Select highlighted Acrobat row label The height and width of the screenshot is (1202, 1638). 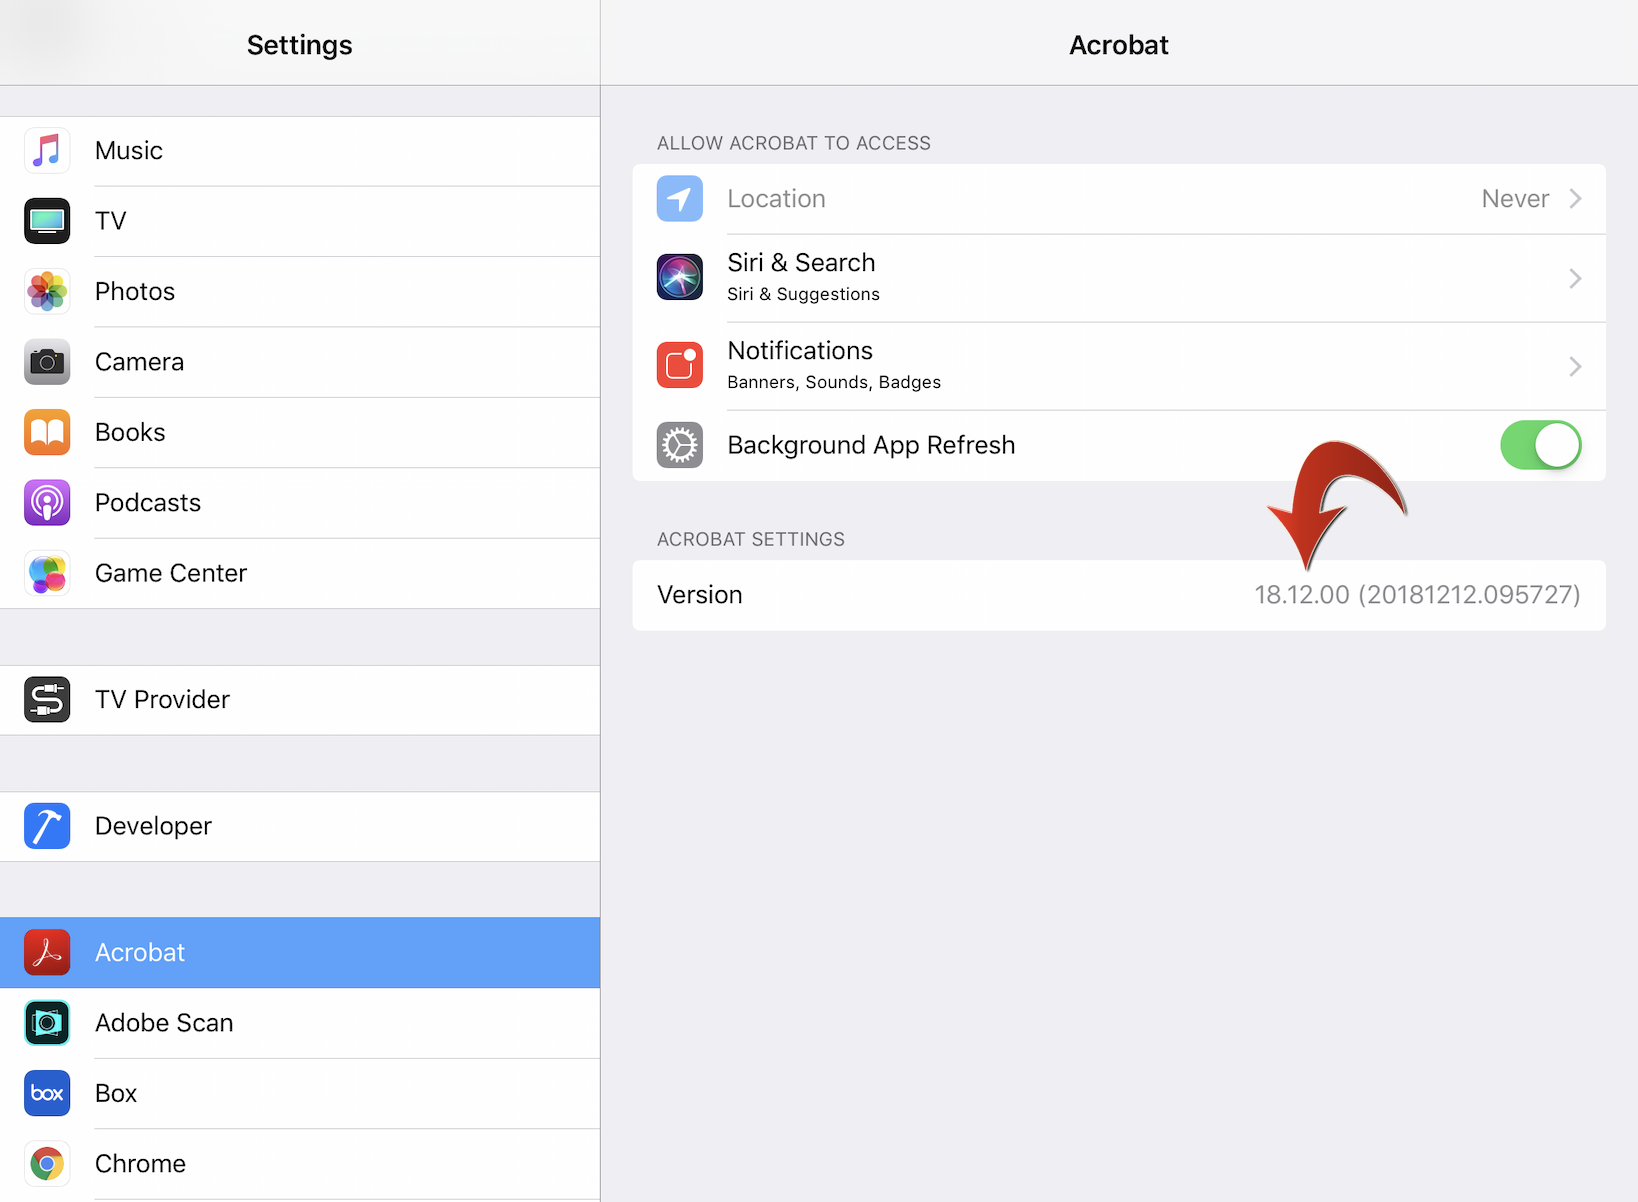[x=140, y=953]
